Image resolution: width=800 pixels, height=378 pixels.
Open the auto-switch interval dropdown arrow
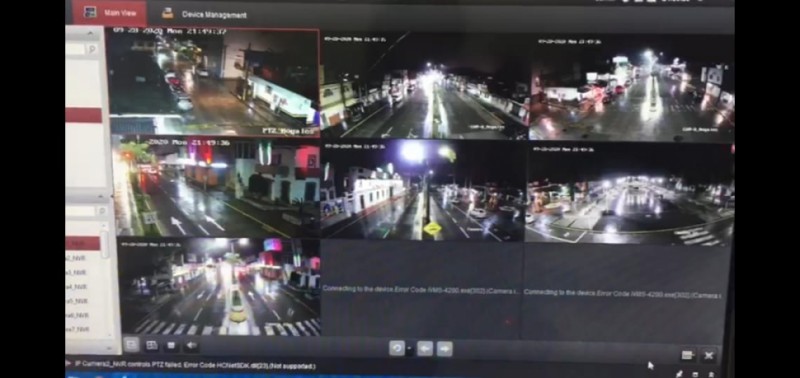point(409,349)
